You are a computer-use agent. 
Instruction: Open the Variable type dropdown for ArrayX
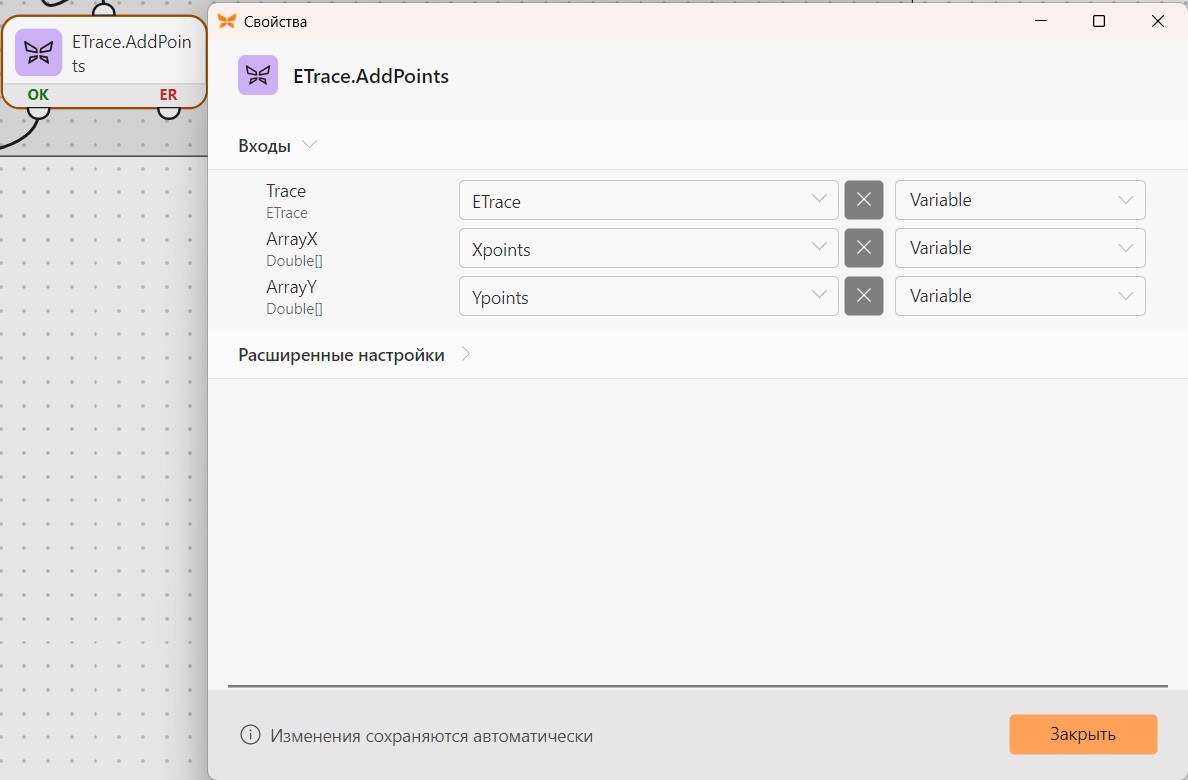[1020, 248]
